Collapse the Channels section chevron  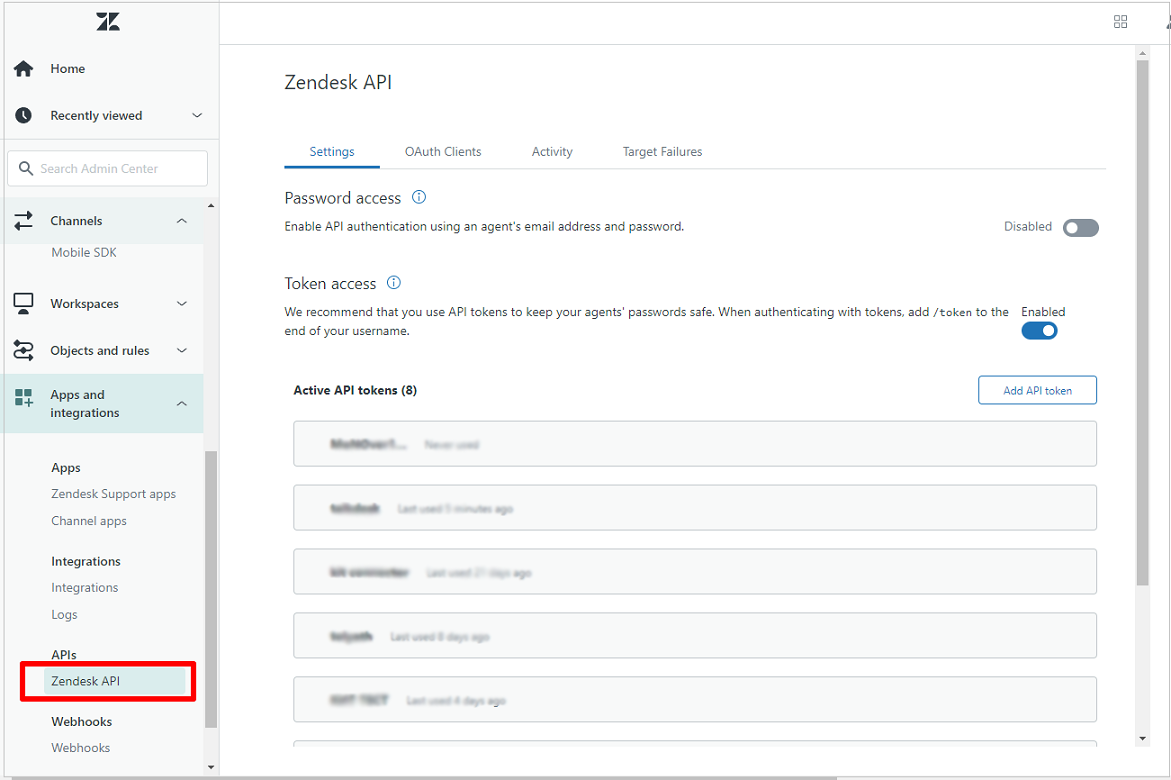pos(181,220)
